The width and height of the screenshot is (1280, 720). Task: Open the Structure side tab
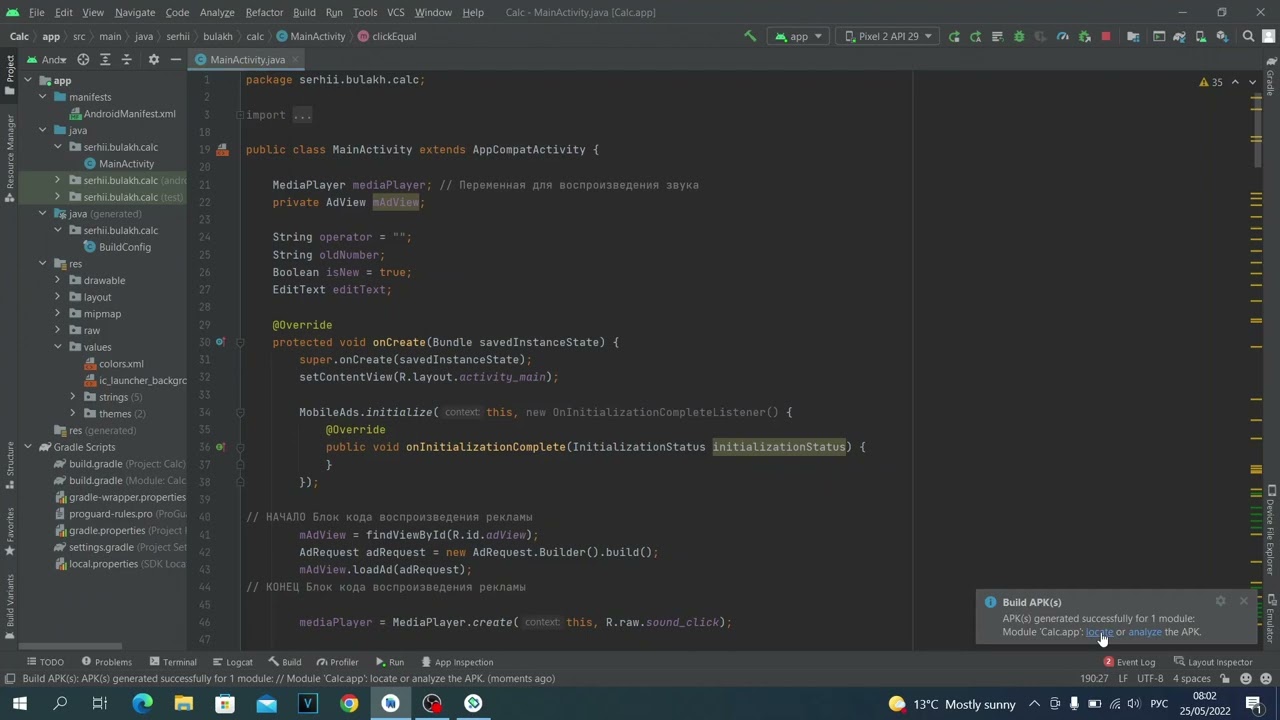pyautogui.click(x=10, y=464)
